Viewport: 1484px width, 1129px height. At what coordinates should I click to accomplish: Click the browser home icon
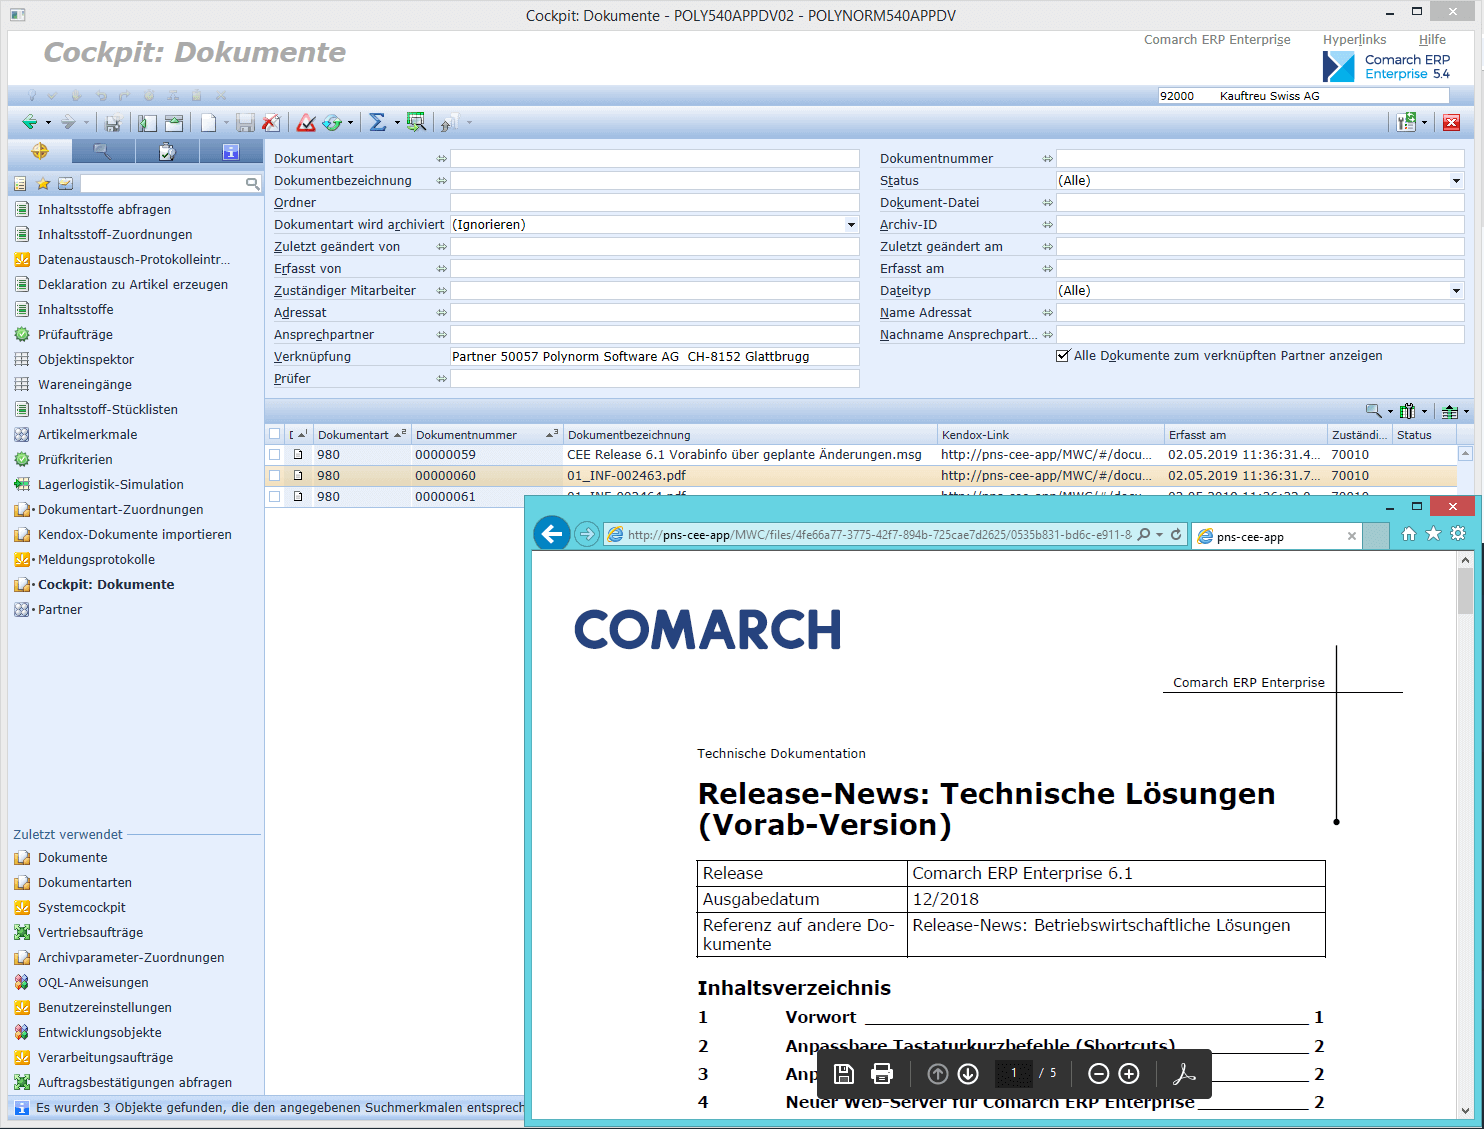[x=1409, y=534]
